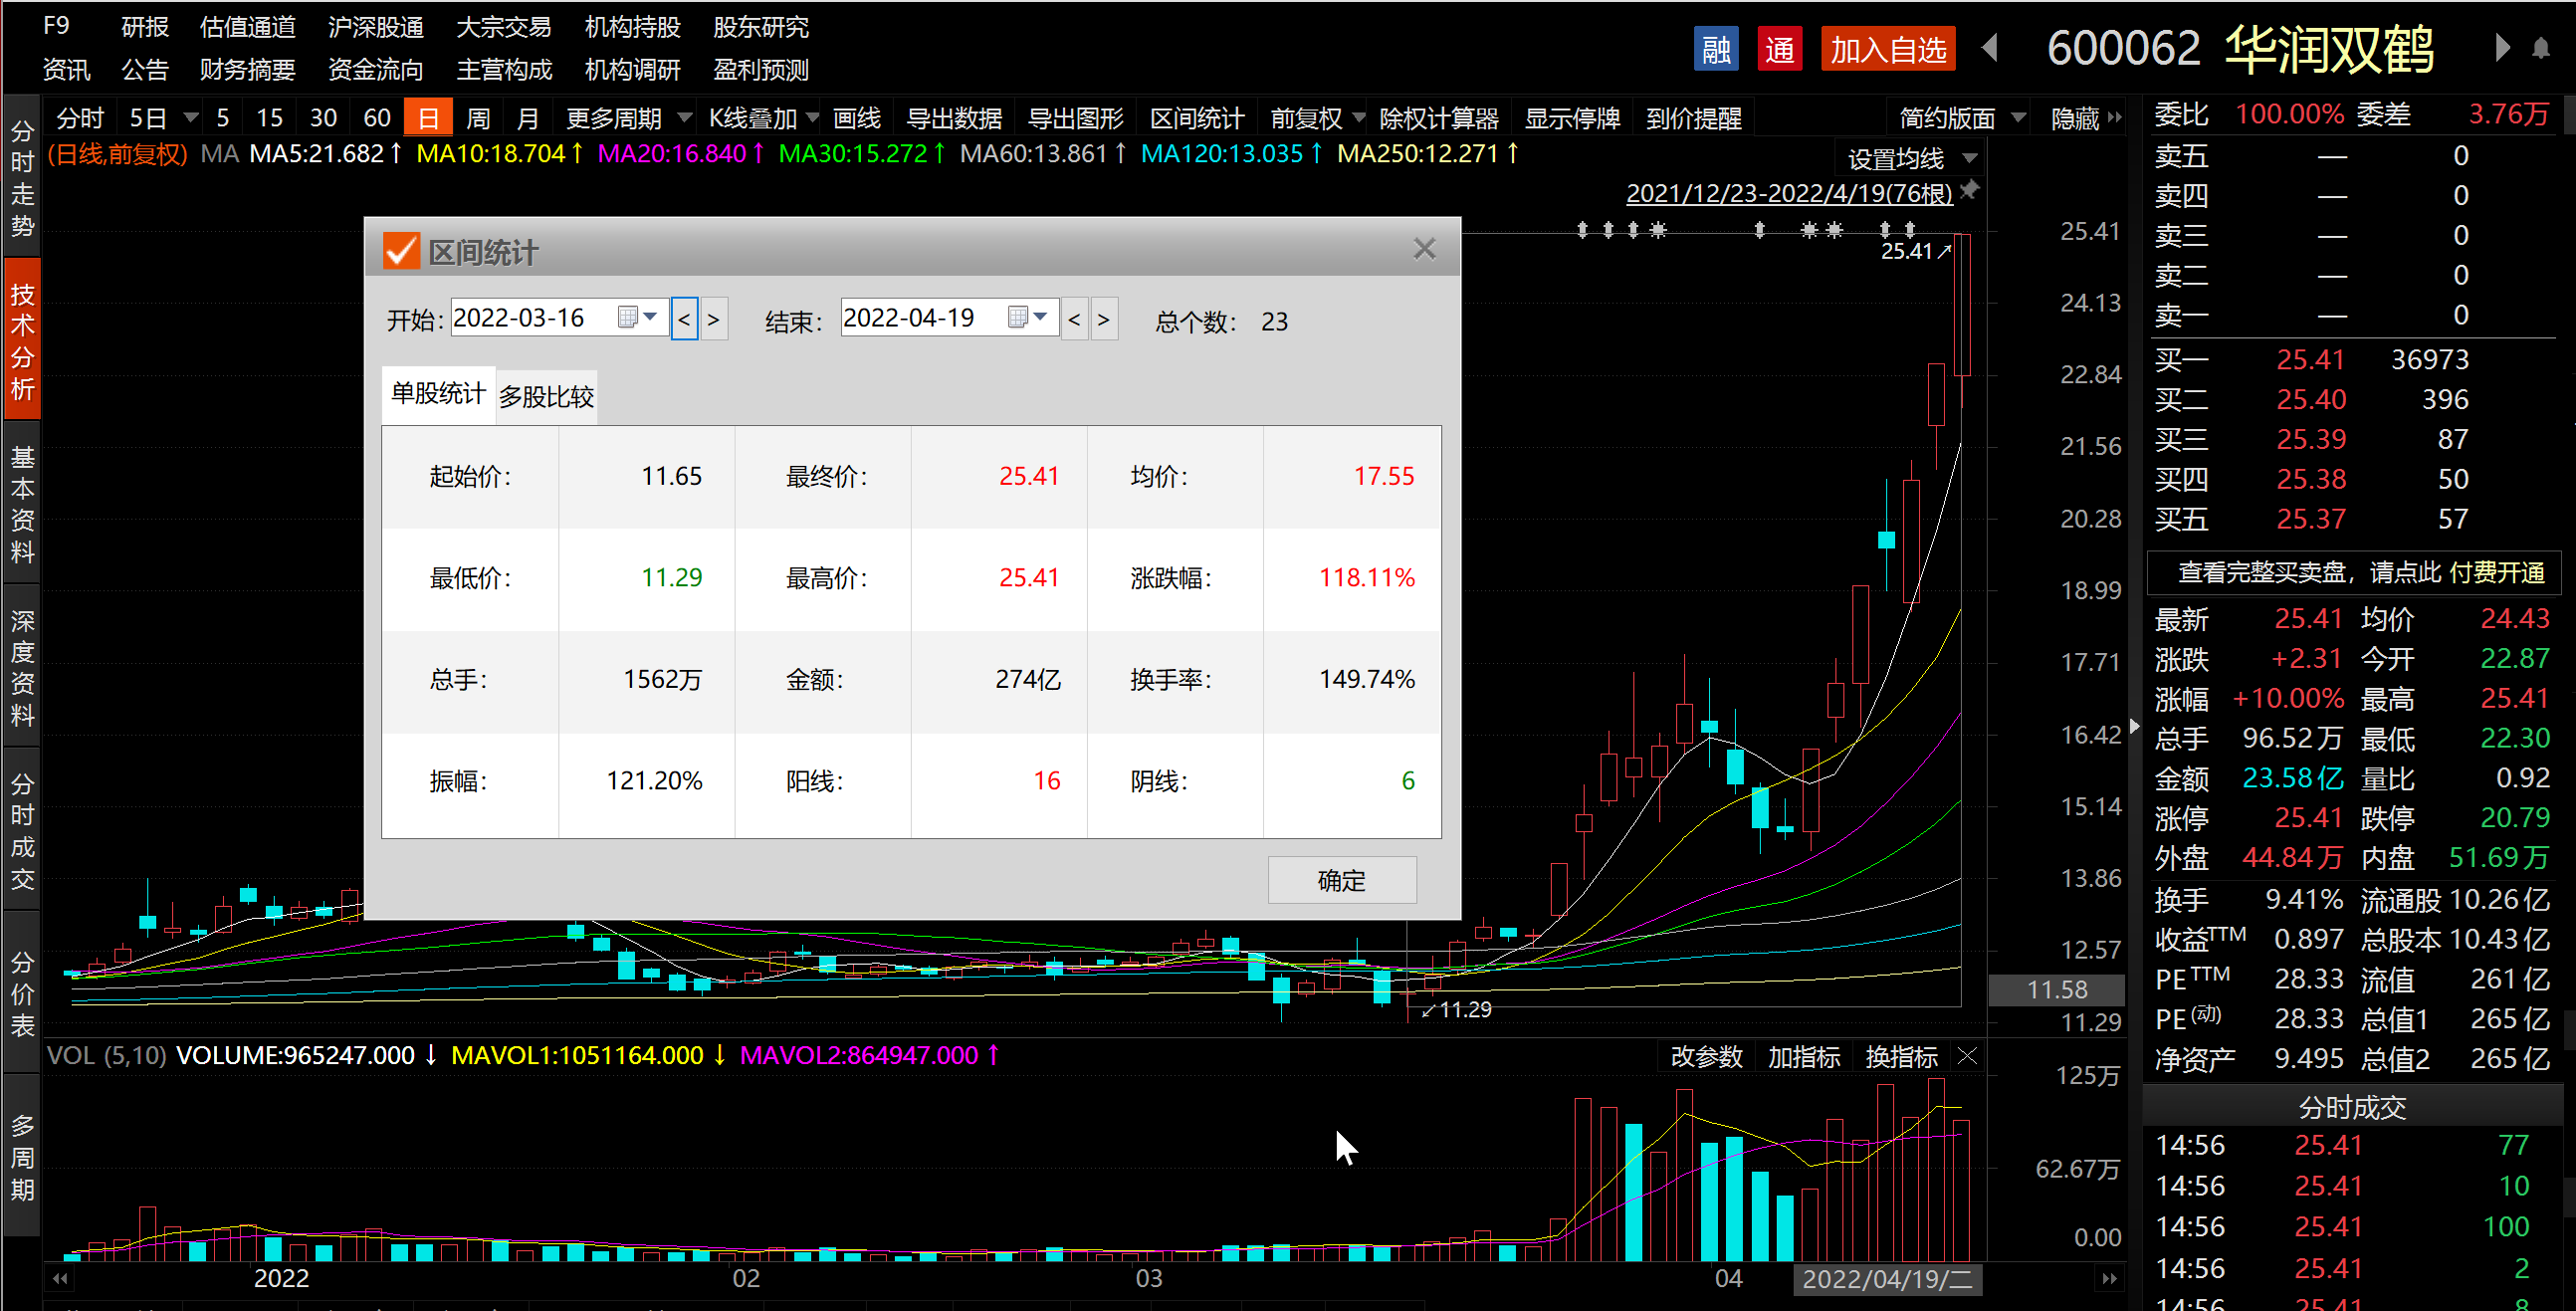This screenshot has height=1311, width=2576.
Task: Open 技术分析 side tab
Action: point(22,340)
